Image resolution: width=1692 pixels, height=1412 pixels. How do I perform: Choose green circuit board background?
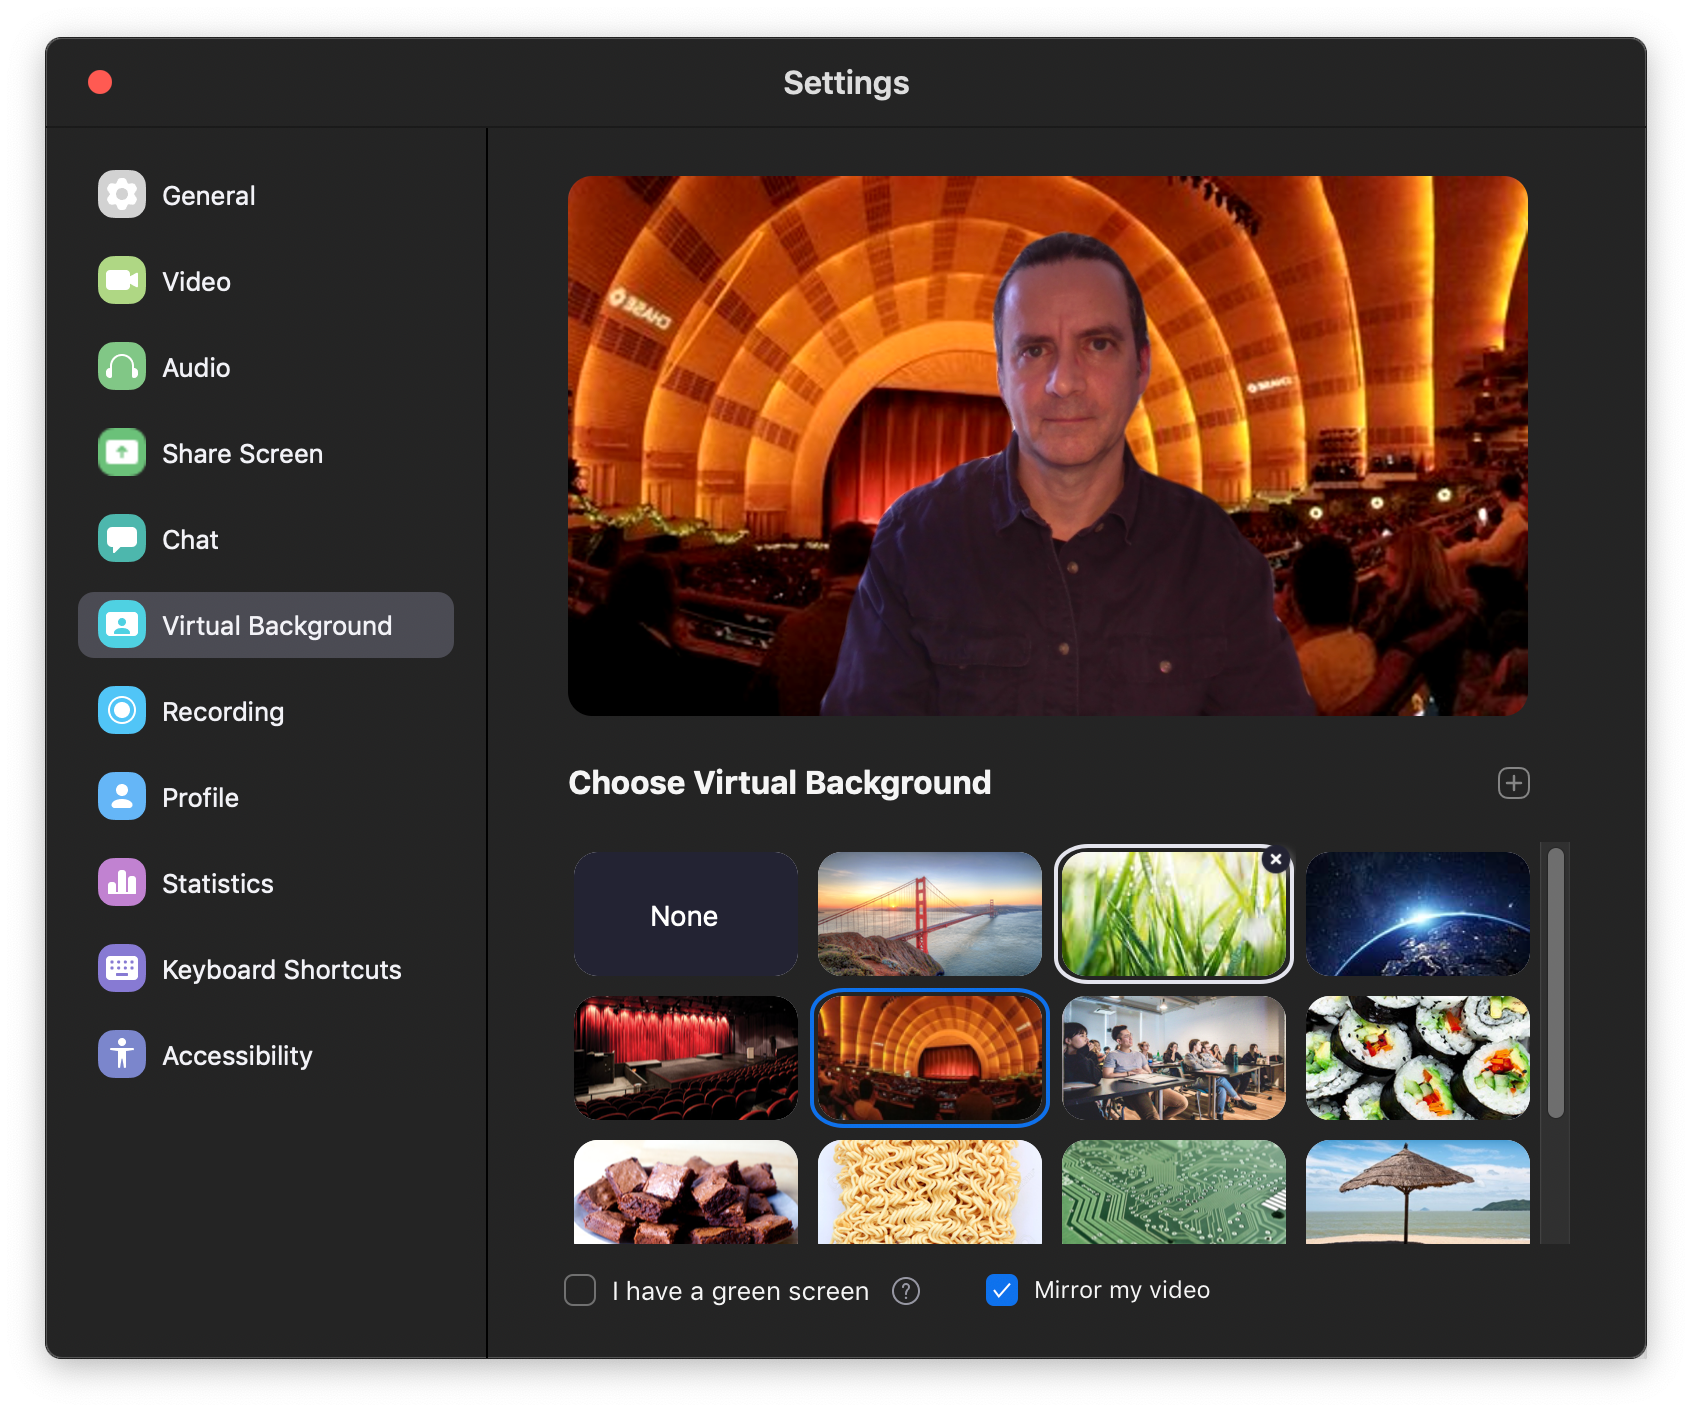[1174, 1192]
